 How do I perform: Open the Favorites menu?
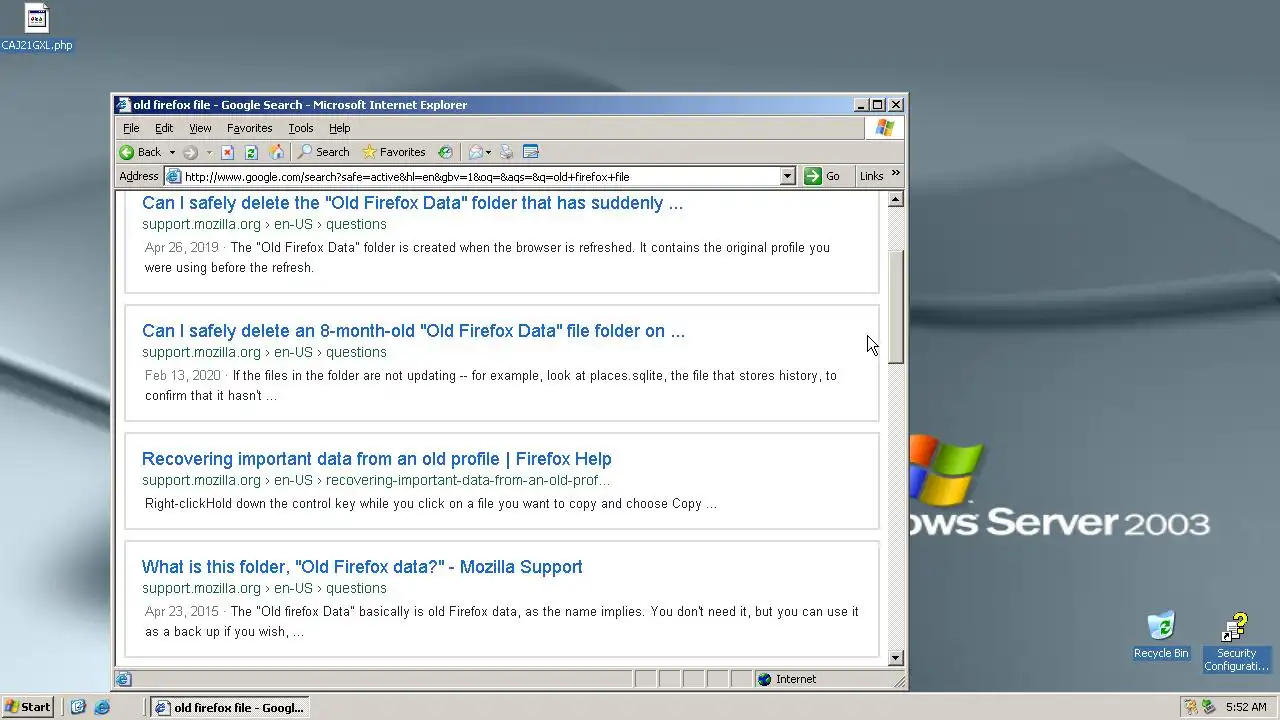point(249,128)
